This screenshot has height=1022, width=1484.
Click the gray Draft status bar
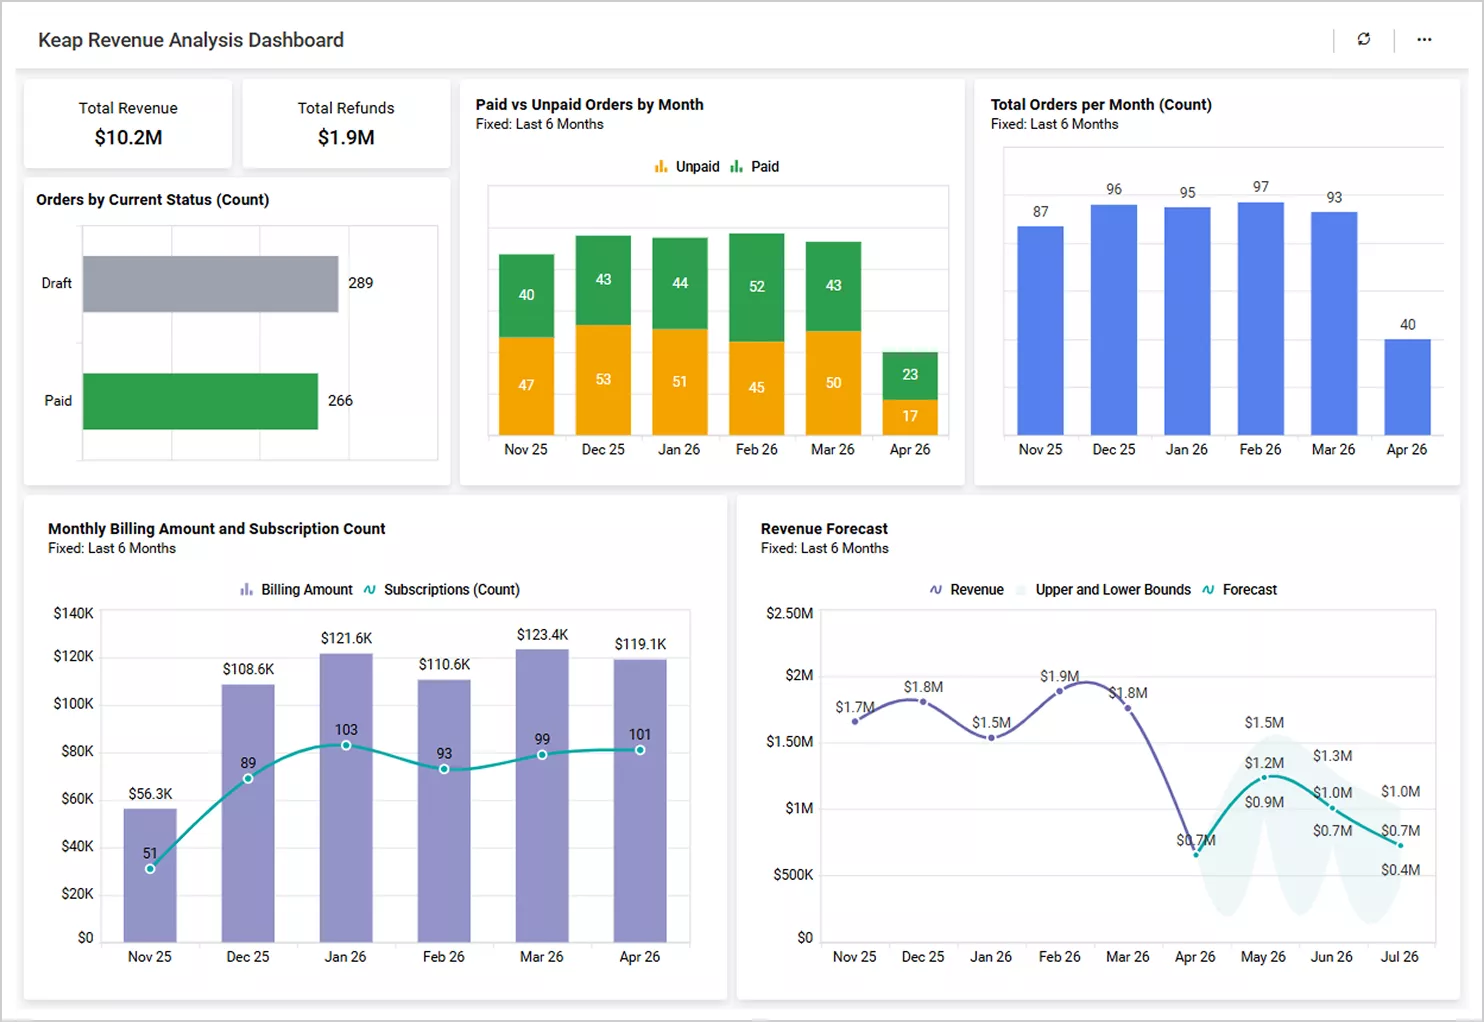coord(210,284)
